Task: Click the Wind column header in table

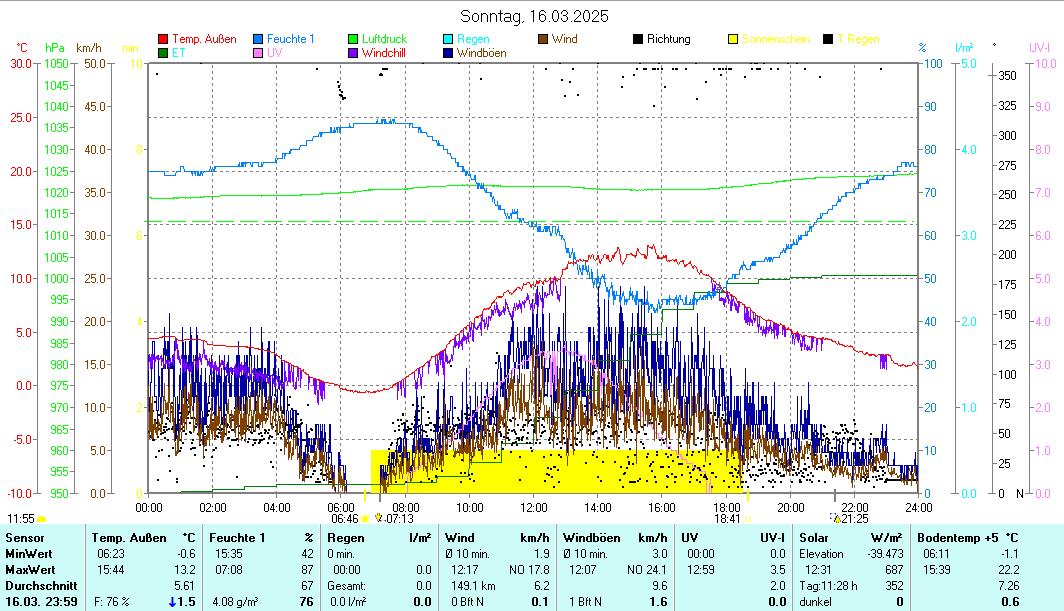Action: point(459,538)
